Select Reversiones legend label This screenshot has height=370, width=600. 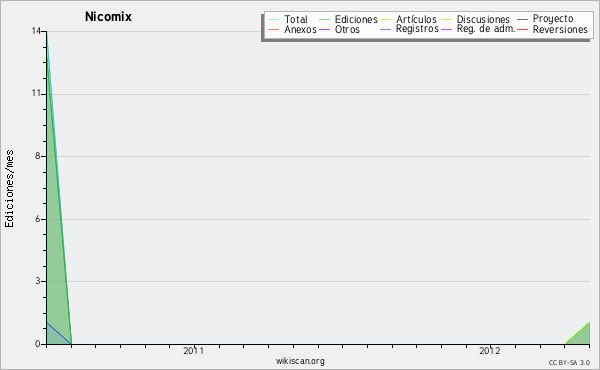tap(560, 29)
